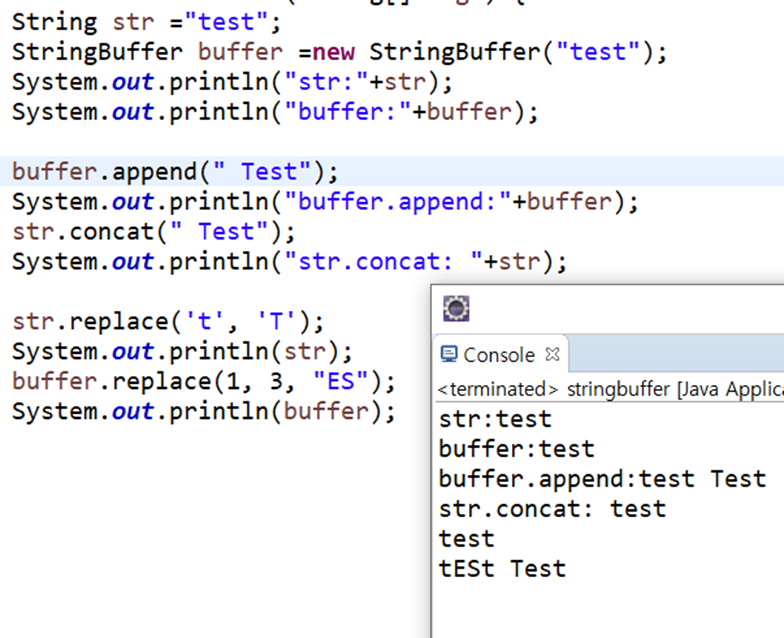Click the new StringBuffer("test") line
The image size is (784, 638).
pos(340,52)
